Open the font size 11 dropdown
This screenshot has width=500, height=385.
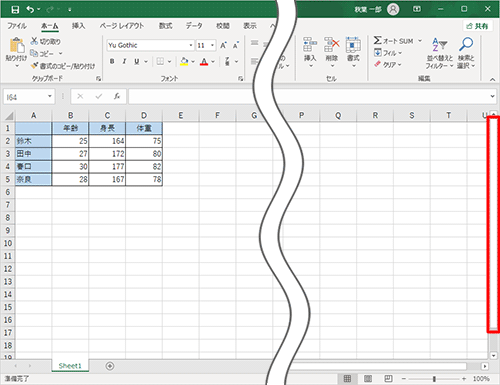(212, 45)
